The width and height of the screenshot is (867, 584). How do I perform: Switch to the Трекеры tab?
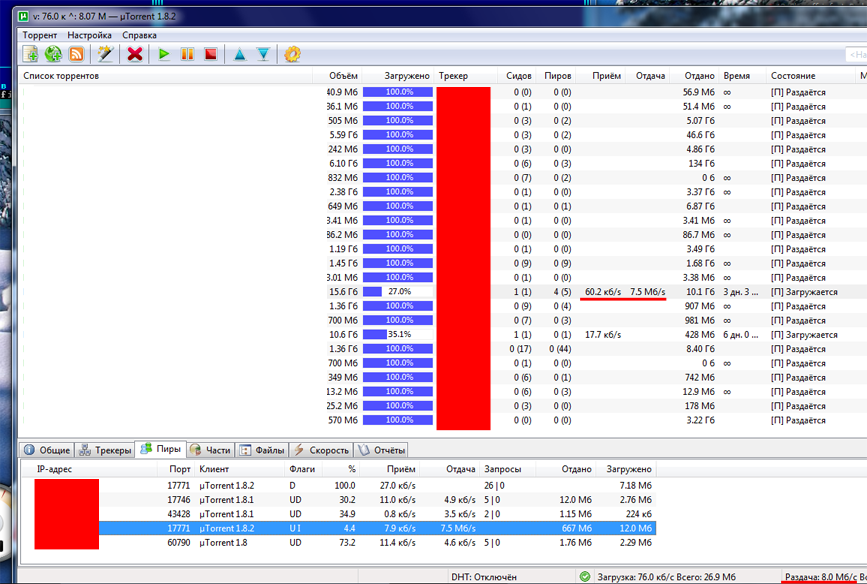coord(105,450)
